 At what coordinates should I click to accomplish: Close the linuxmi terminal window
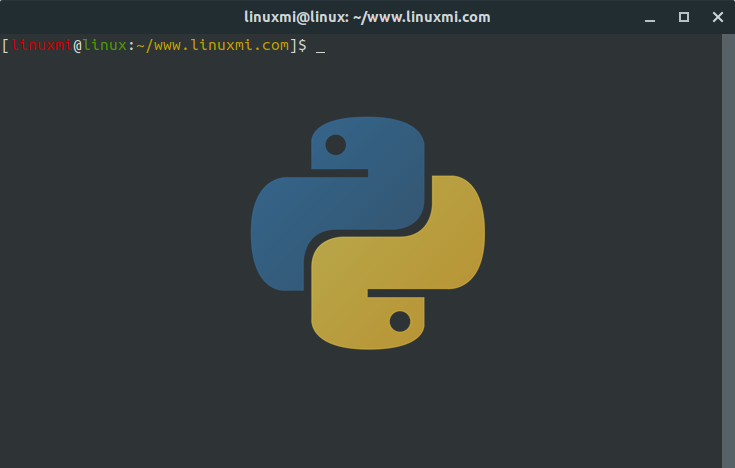coord(718,17)
